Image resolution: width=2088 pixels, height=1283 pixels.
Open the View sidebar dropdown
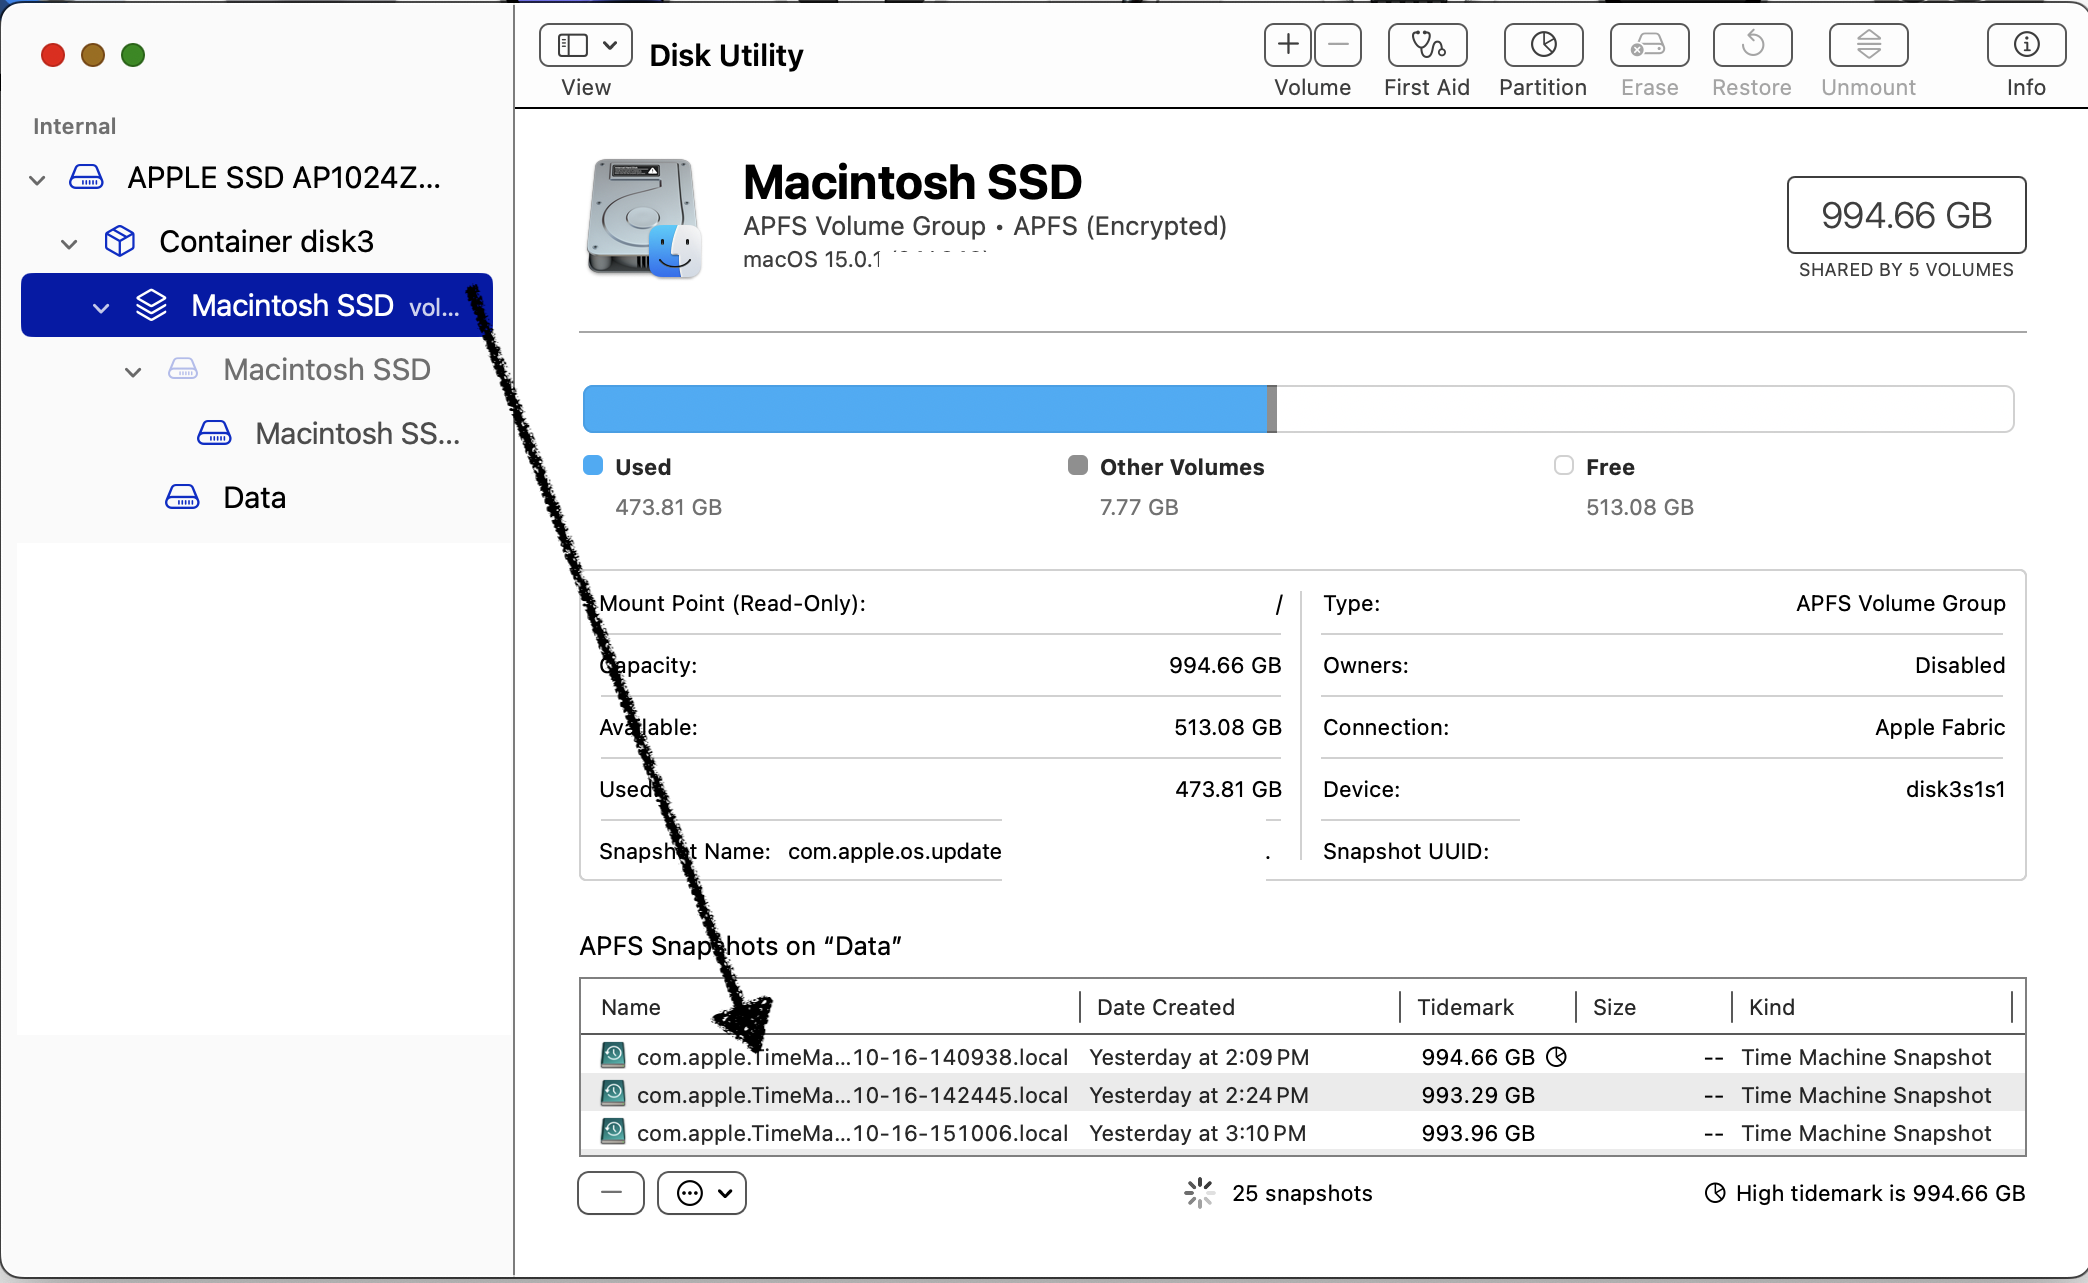point(586,46)
